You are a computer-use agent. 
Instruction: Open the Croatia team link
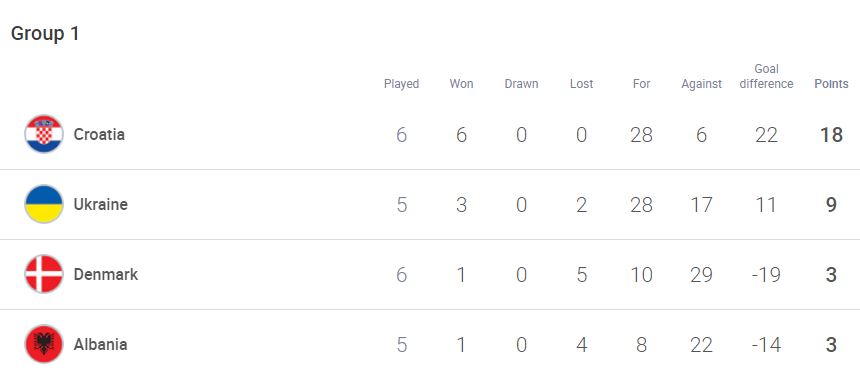pyautogui.click(x=99, y=134)
